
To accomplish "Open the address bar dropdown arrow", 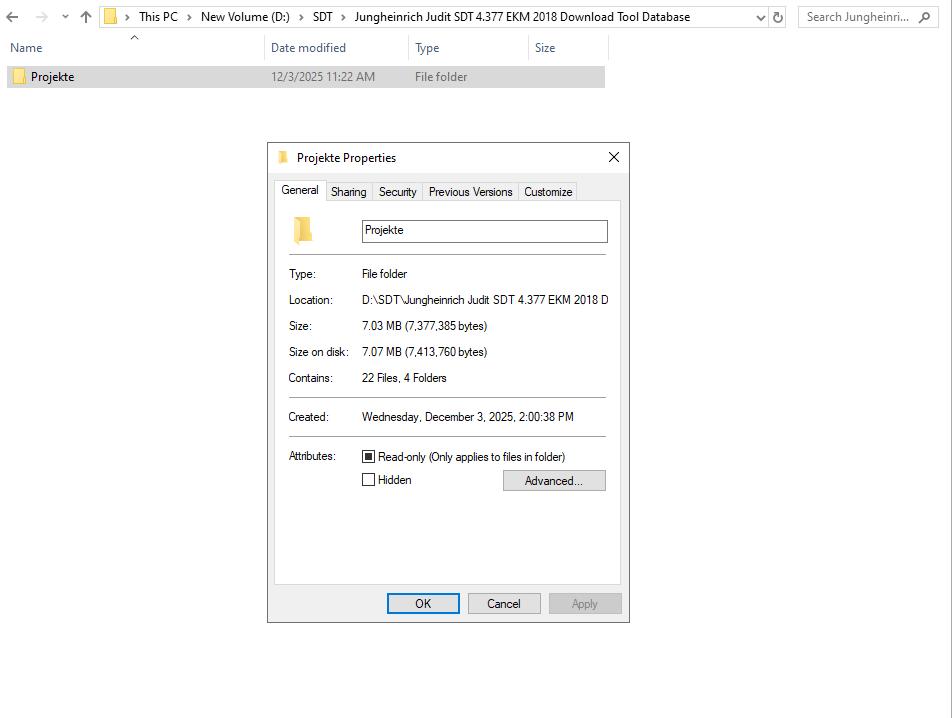I will [758, 16].
